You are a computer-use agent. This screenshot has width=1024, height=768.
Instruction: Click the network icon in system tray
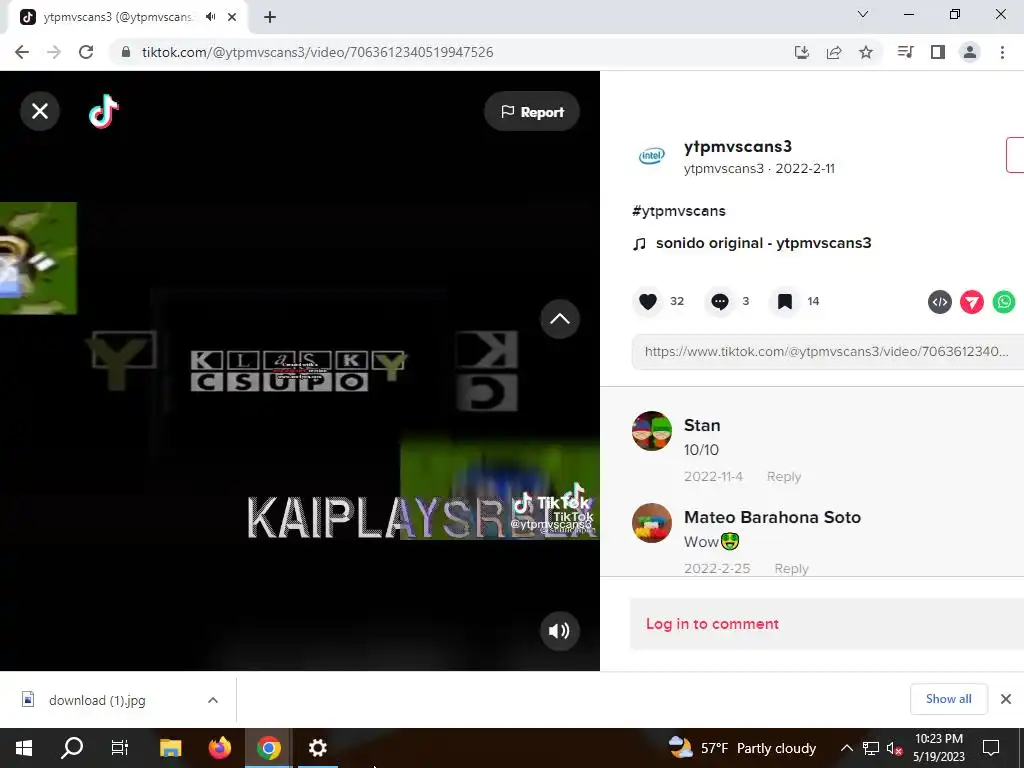871,748
